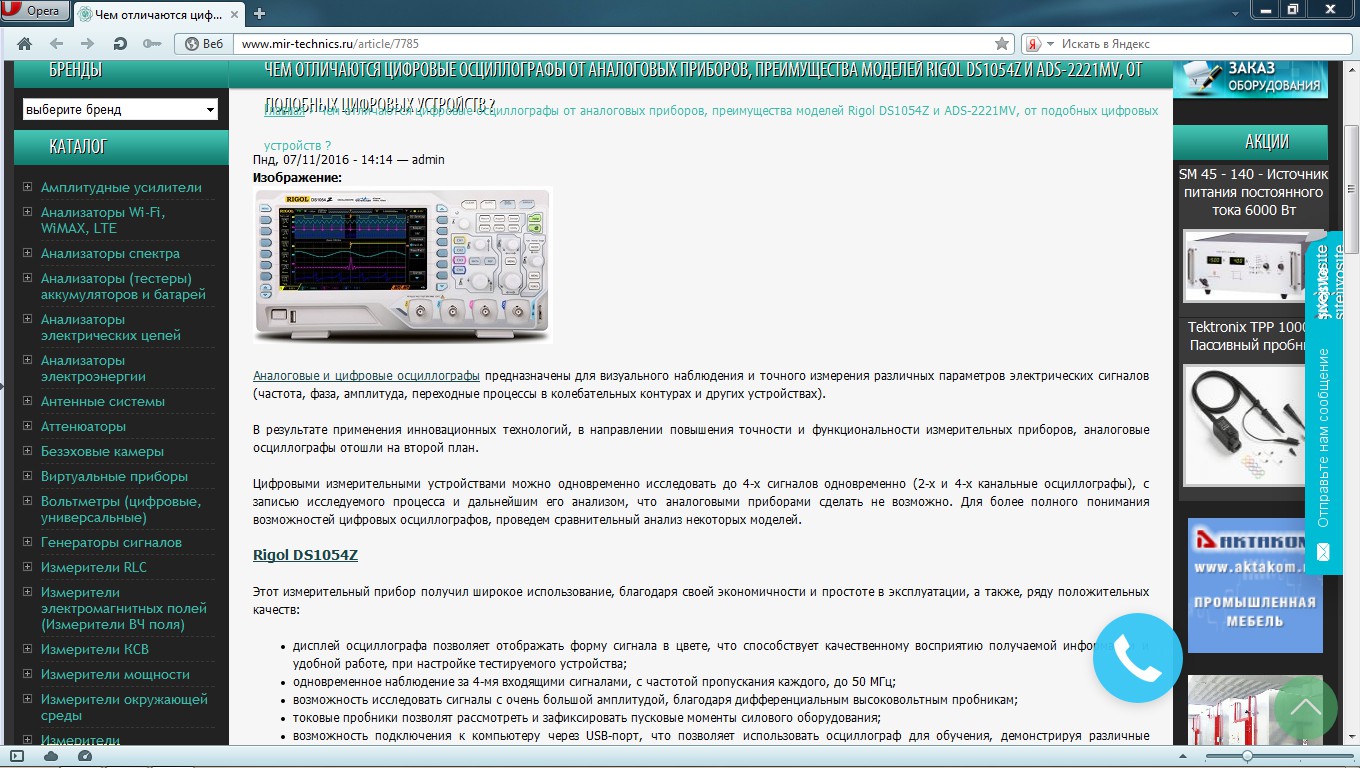
Task: Click the Rigol oscilloscope article image
Action: pyautogui.click(x=402, y=265)
